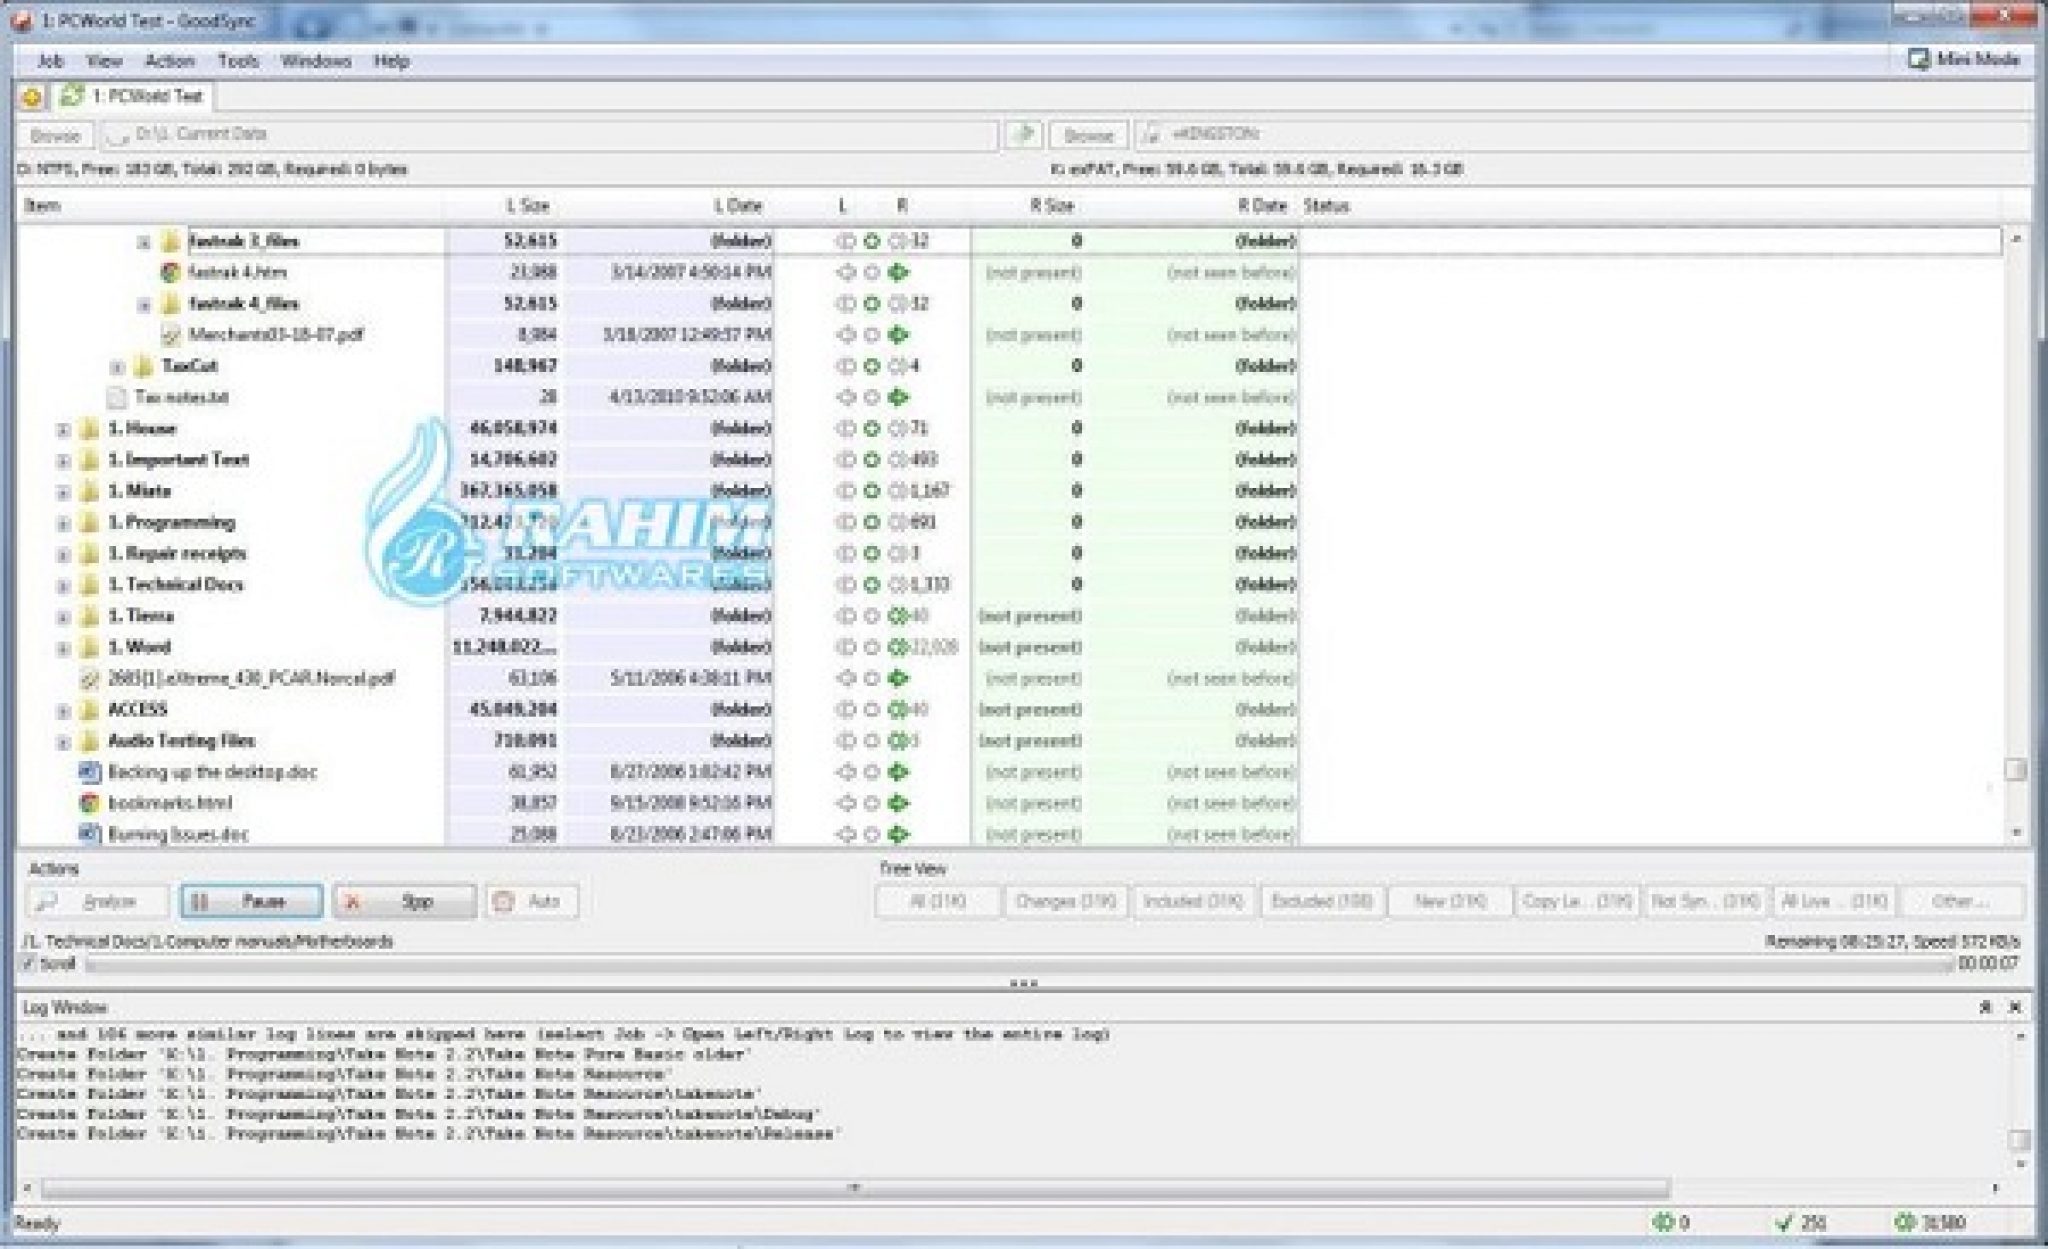Select left arrow option for ACCESS row
The height and width of the screenshot is (1249, 2048).
point(846,710)
